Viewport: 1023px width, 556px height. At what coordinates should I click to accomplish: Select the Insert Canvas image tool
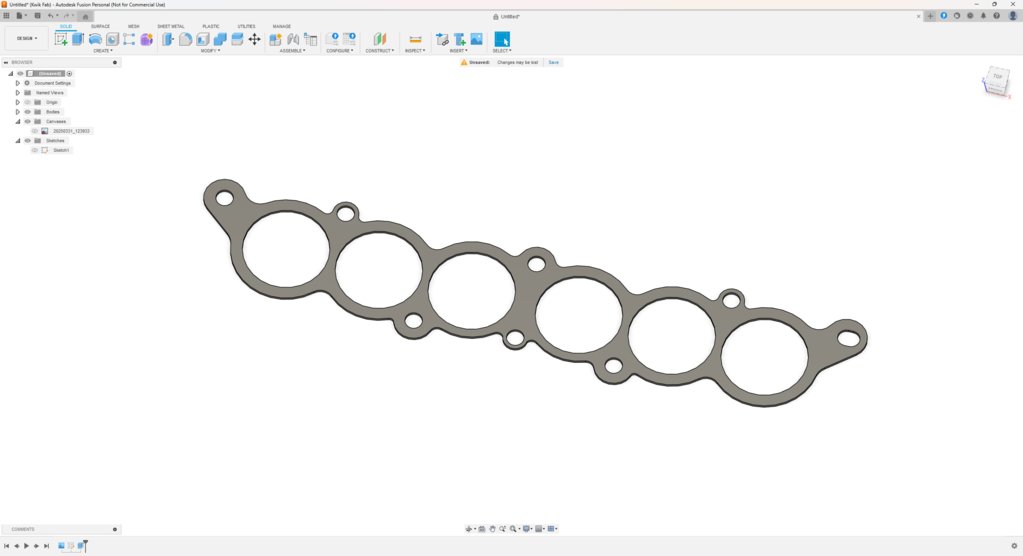coord(477,39)
